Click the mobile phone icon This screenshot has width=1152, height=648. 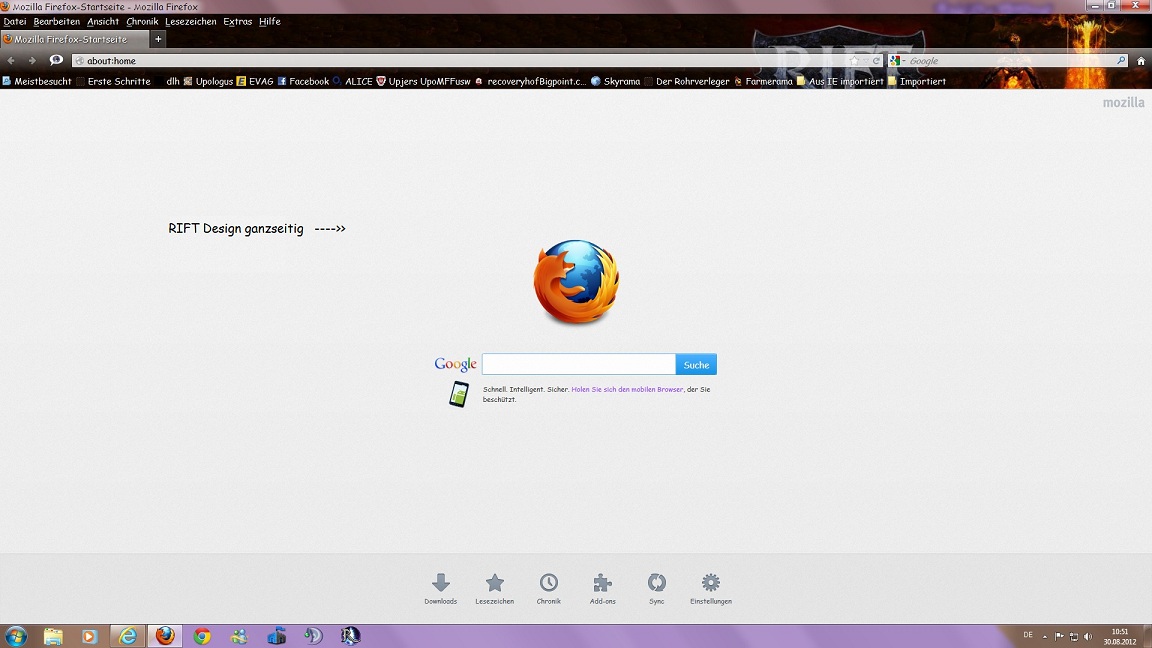click(459, 395)
